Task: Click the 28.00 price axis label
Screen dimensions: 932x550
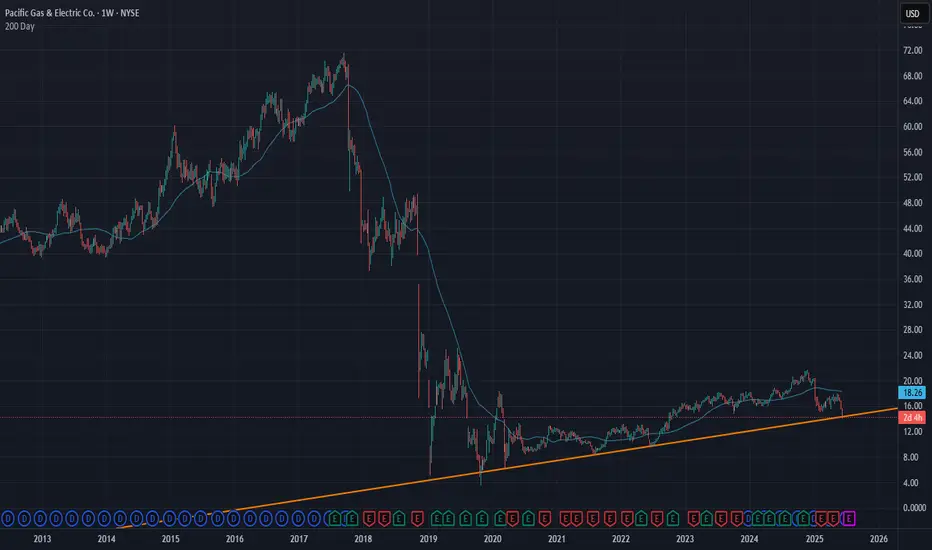Action: pos(912,329)
